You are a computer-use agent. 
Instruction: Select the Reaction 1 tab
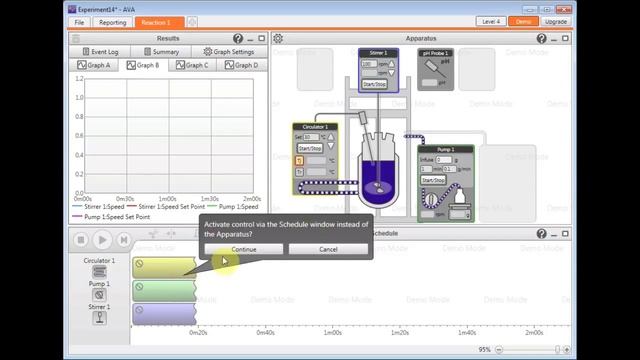[159, 22]
